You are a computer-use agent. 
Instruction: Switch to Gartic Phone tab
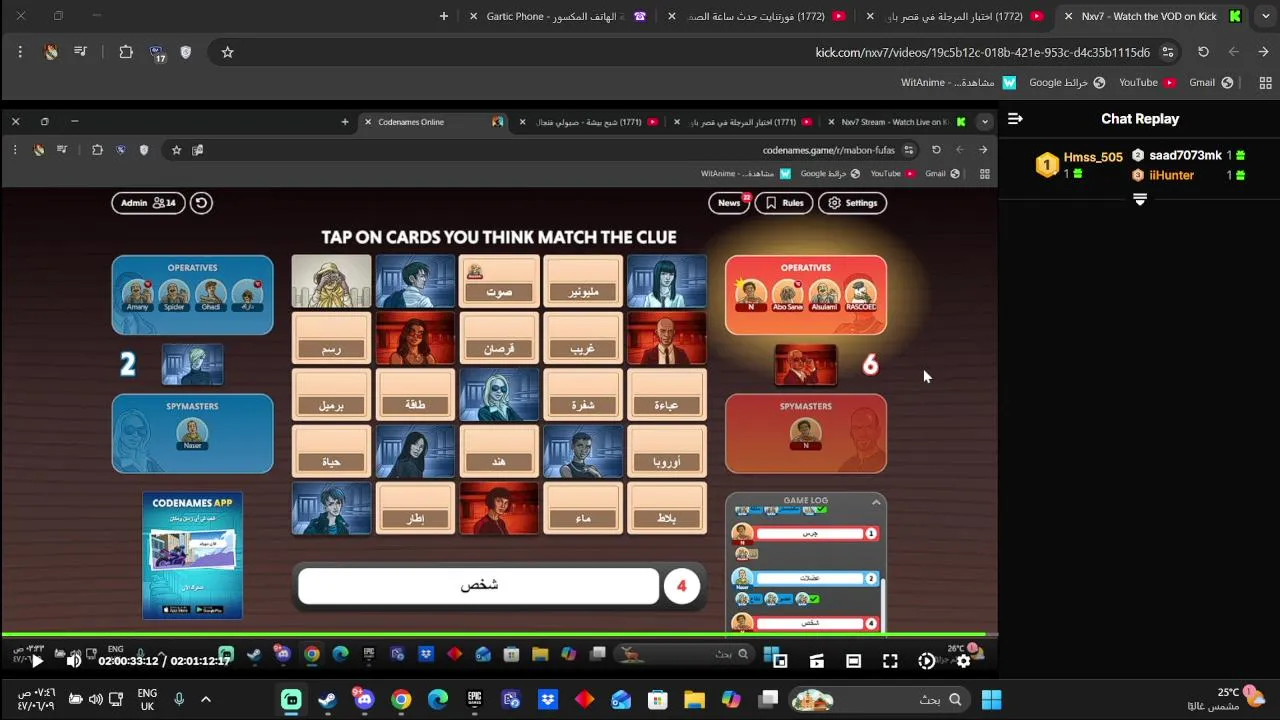(560, 16)
